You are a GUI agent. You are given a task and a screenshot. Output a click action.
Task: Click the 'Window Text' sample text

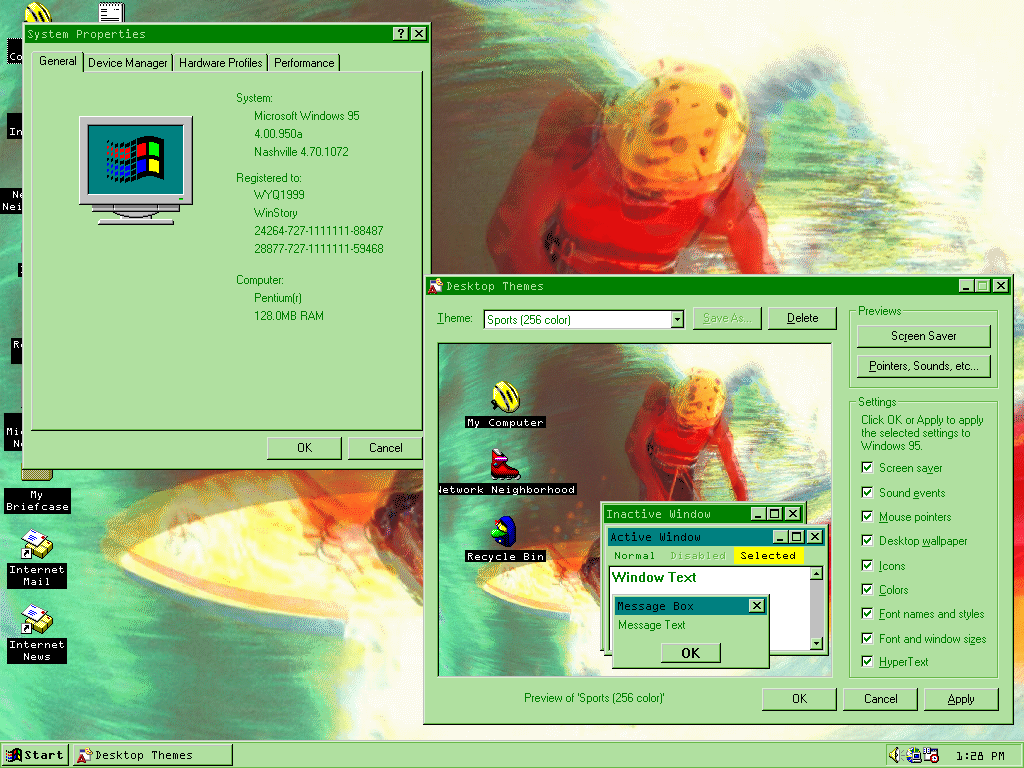654,577
